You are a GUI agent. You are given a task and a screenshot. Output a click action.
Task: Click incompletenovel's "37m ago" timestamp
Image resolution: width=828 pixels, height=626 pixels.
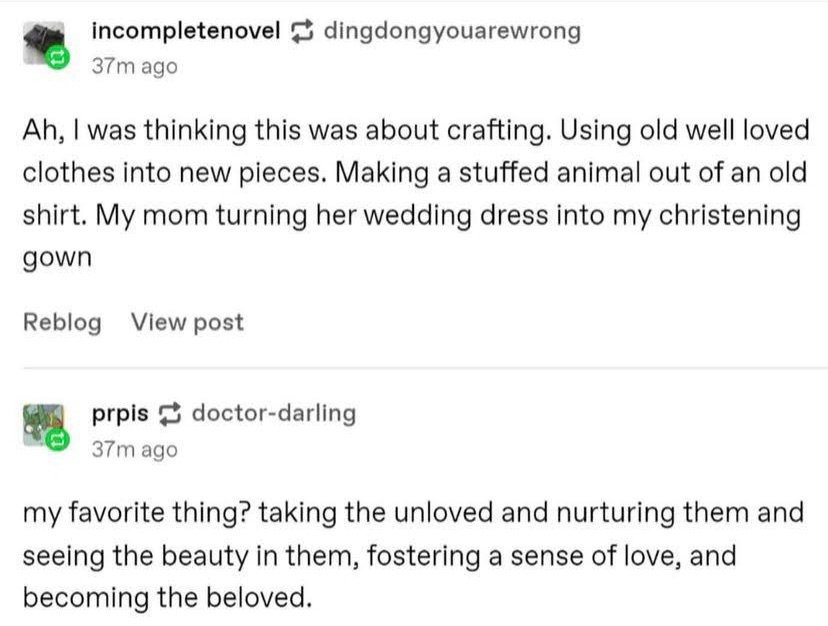pyautogui.click(x=134, y=66)
